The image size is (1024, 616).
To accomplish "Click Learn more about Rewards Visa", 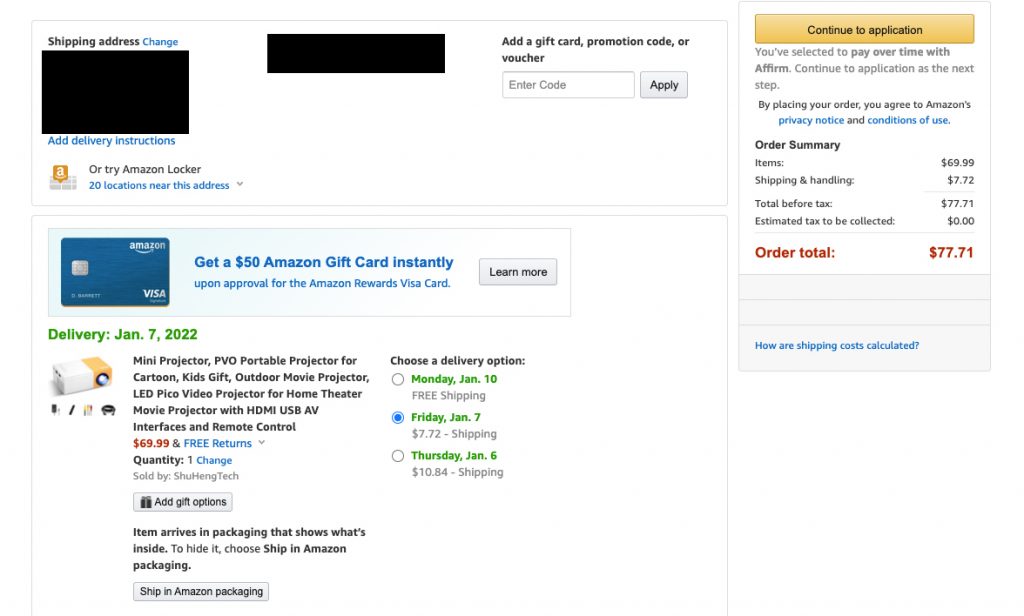I will point(517,272).
